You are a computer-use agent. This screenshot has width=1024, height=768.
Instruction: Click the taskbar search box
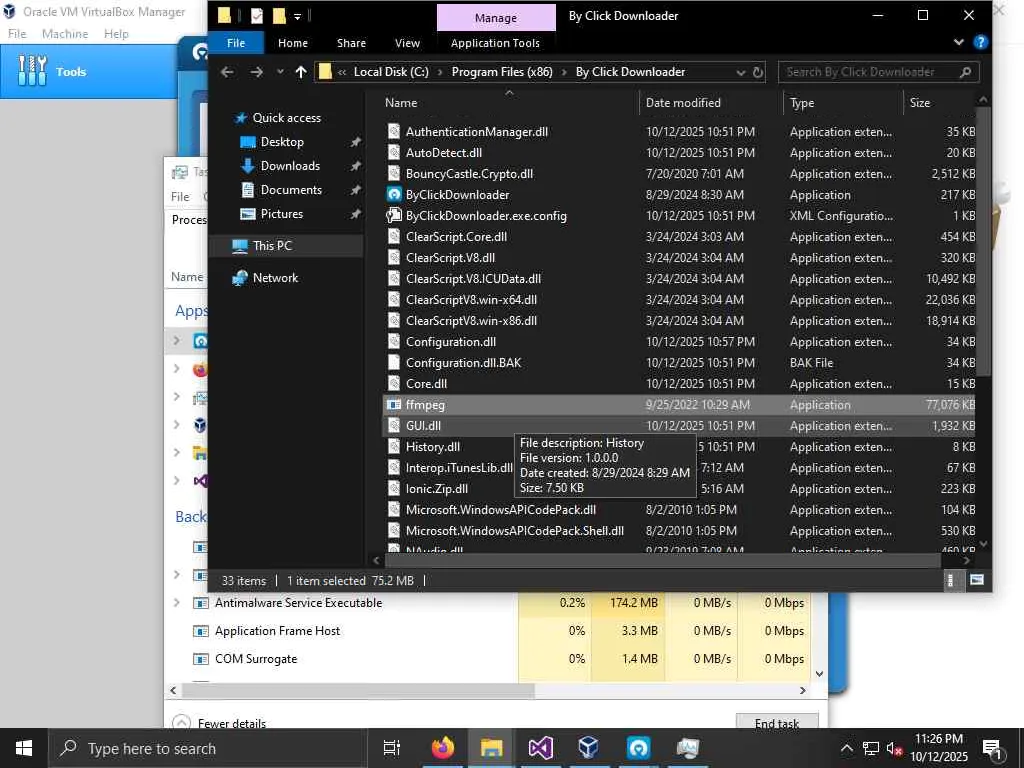pyautogui.click(x=208, y=748)
